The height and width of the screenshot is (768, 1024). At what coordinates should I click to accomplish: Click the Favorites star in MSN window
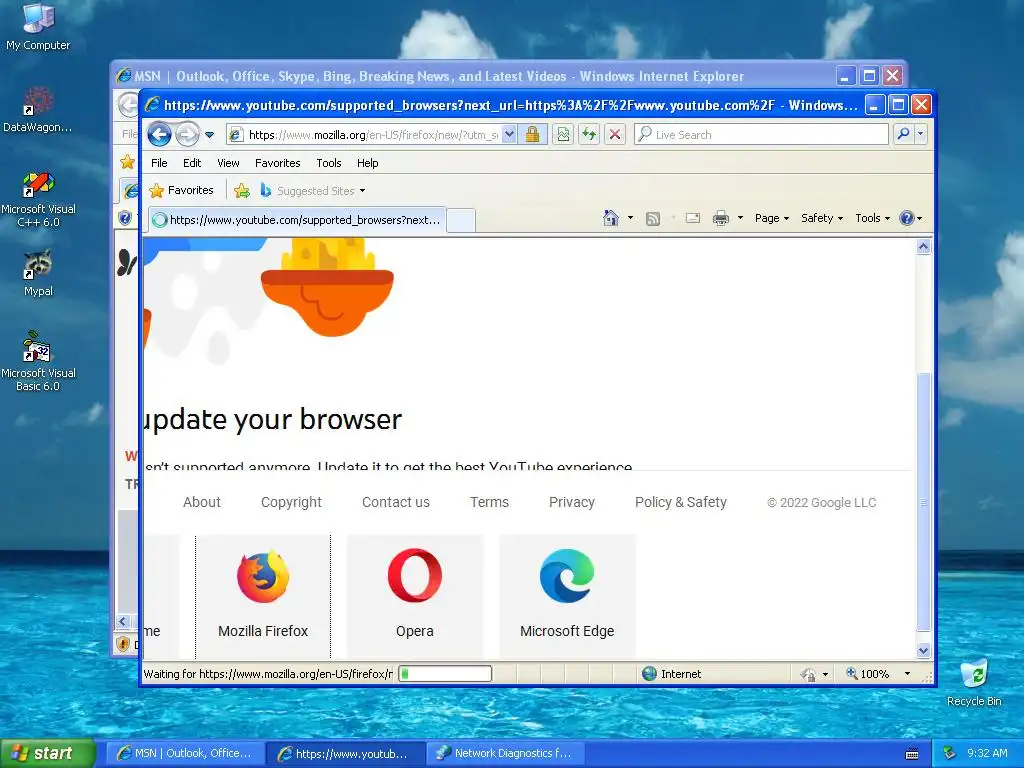(x=127, y=162)
